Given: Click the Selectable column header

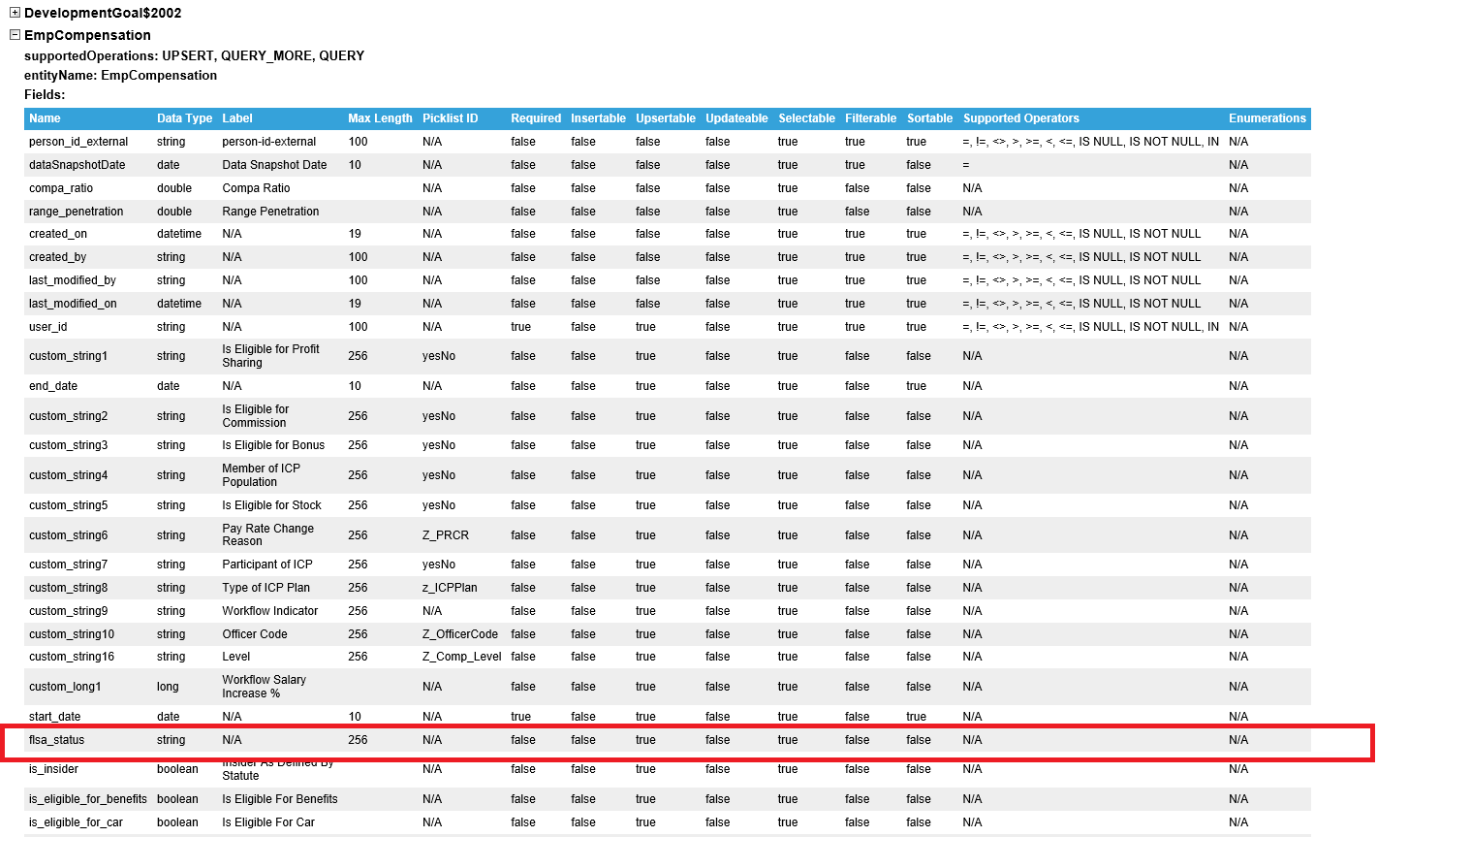Looking at the screenshot, I should click(x=806, y=118).
